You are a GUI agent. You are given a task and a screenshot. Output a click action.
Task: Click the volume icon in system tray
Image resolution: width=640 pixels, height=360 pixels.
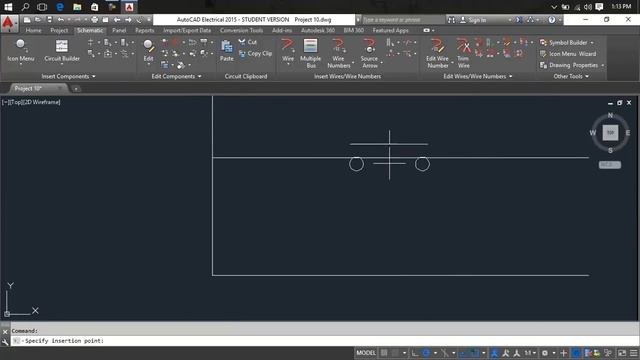588,7
